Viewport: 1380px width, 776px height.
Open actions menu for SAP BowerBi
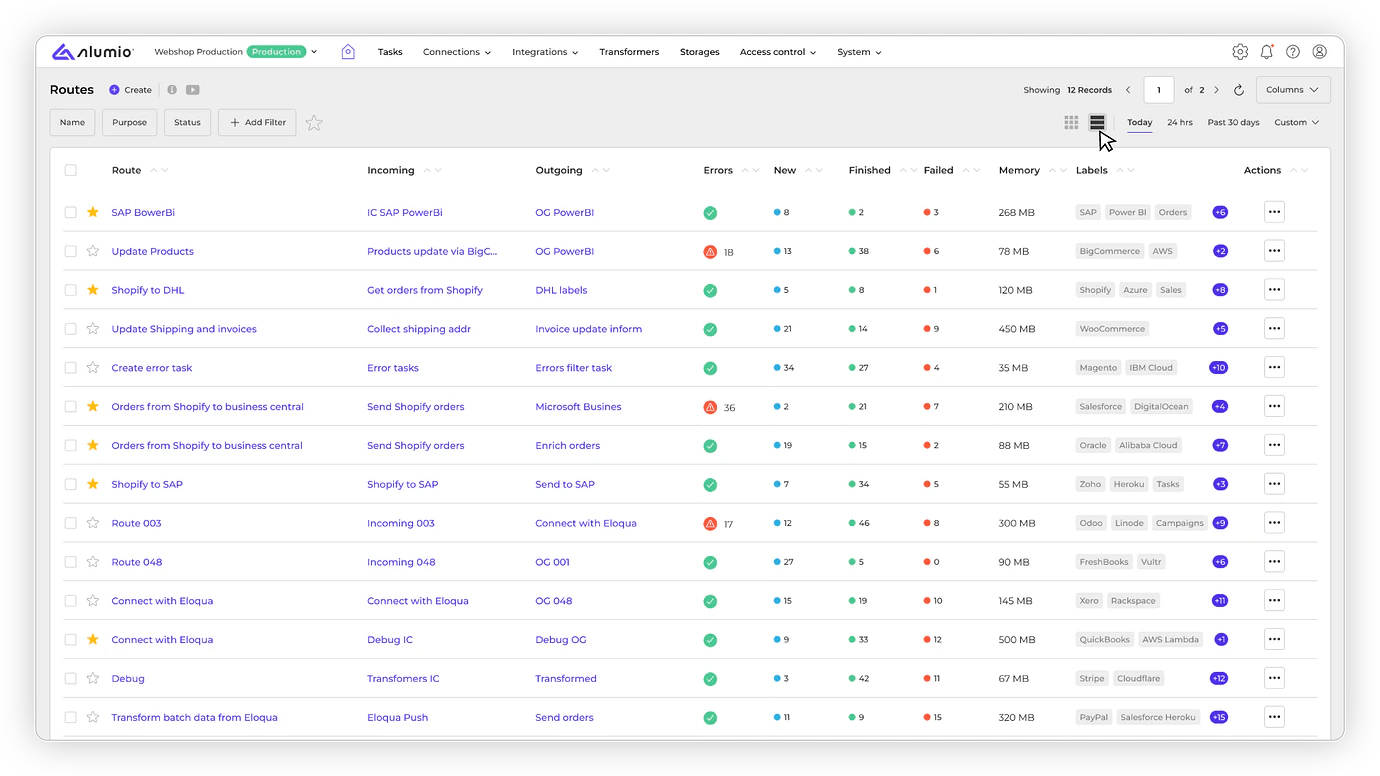(1274, 212)
